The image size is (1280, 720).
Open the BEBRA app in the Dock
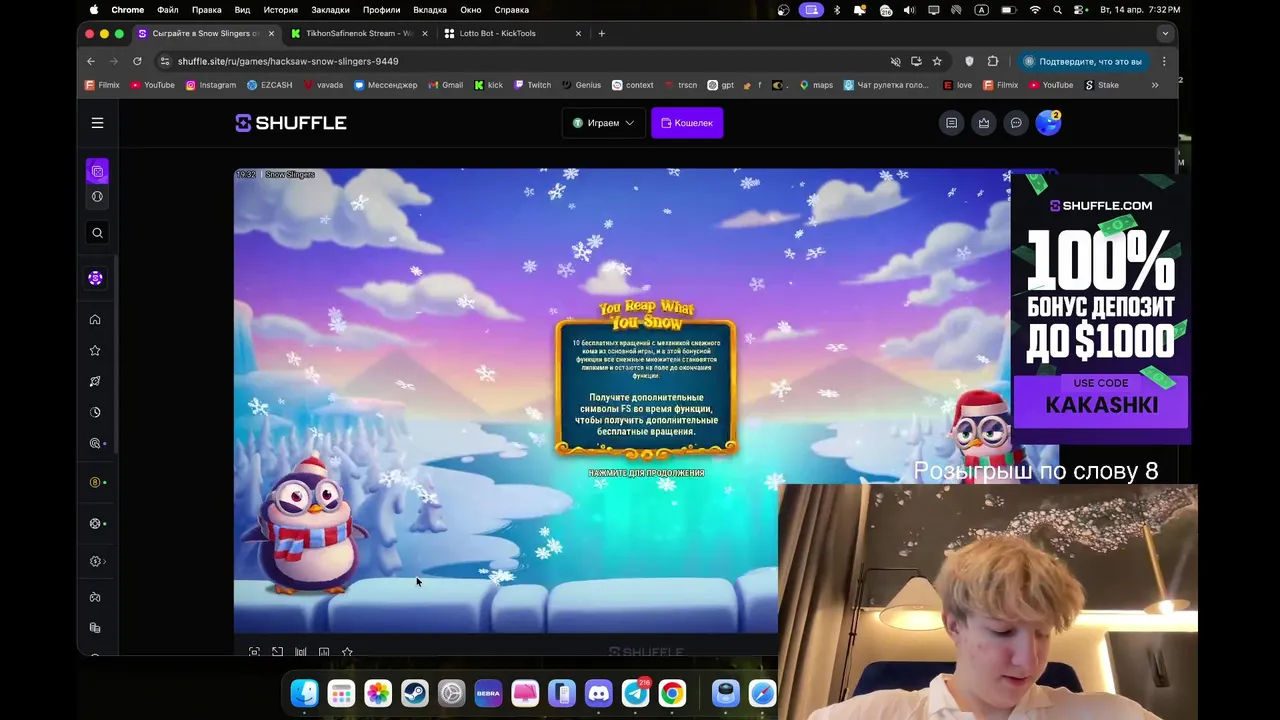pyautogui.click(x=488, y=693)
